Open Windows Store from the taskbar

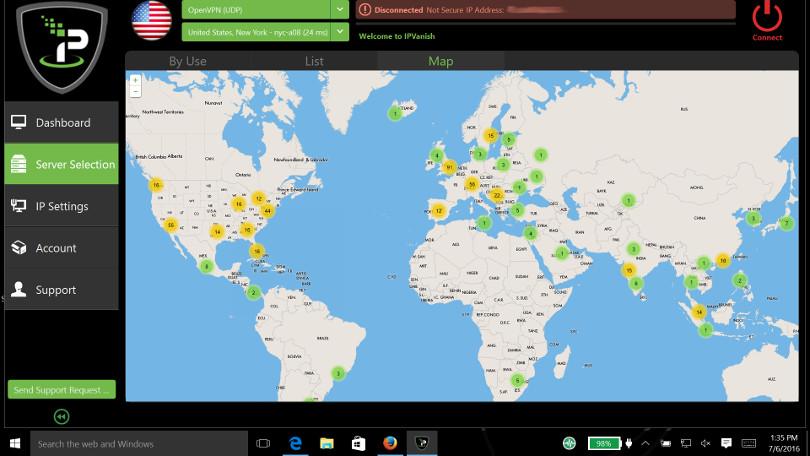pyautogui.click(x=358, y=443)
